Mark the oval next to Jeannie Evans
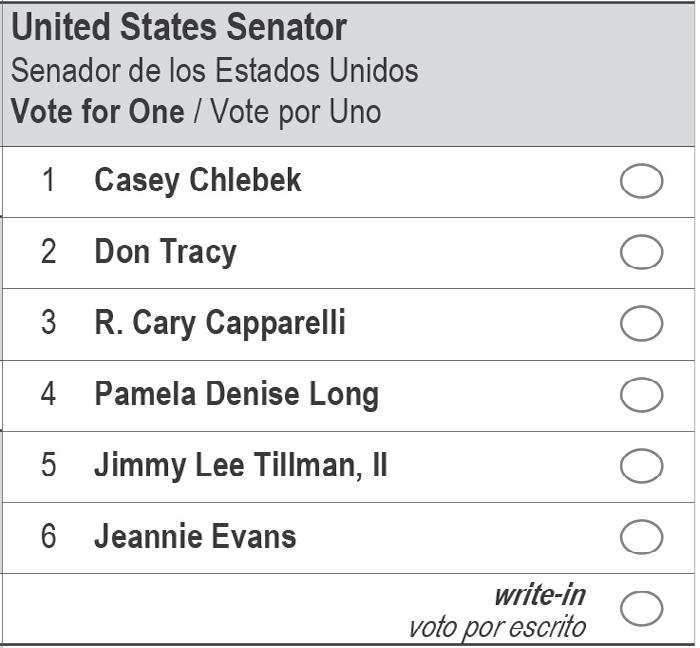 coord(641,537)
